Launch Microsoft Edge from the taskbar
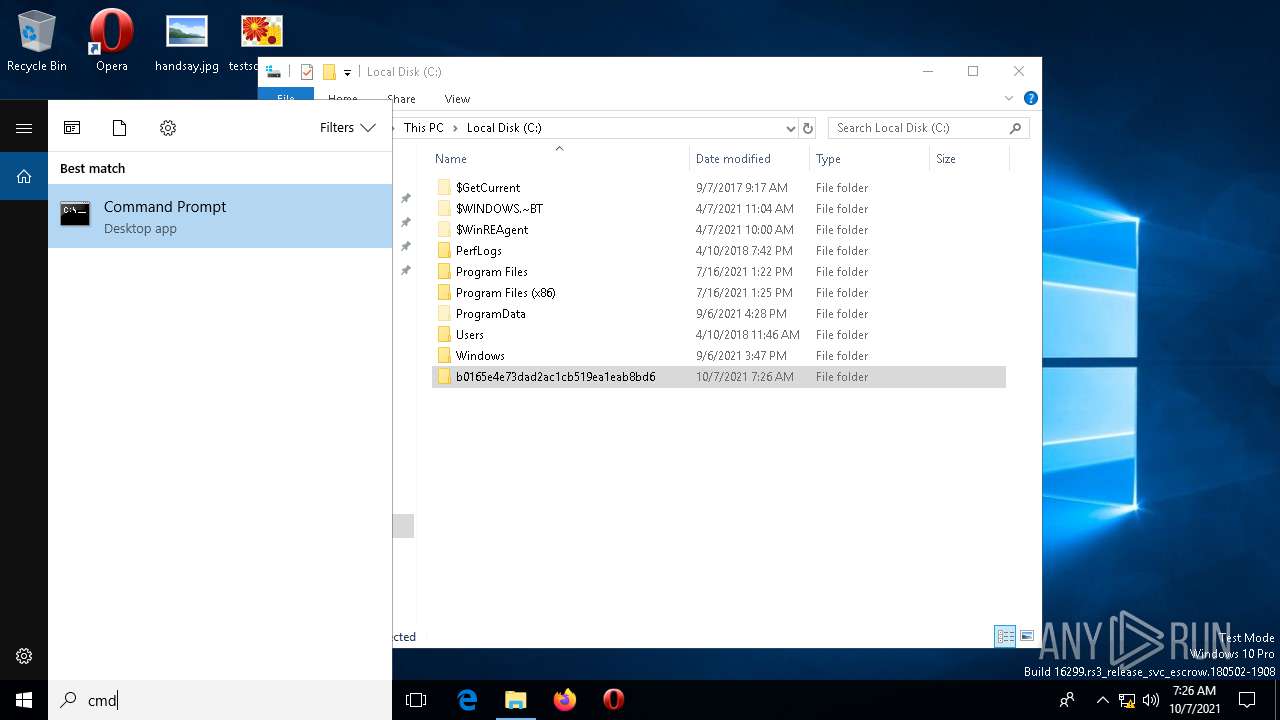Viewport: 1280px width, 720px height. (467, 700)
